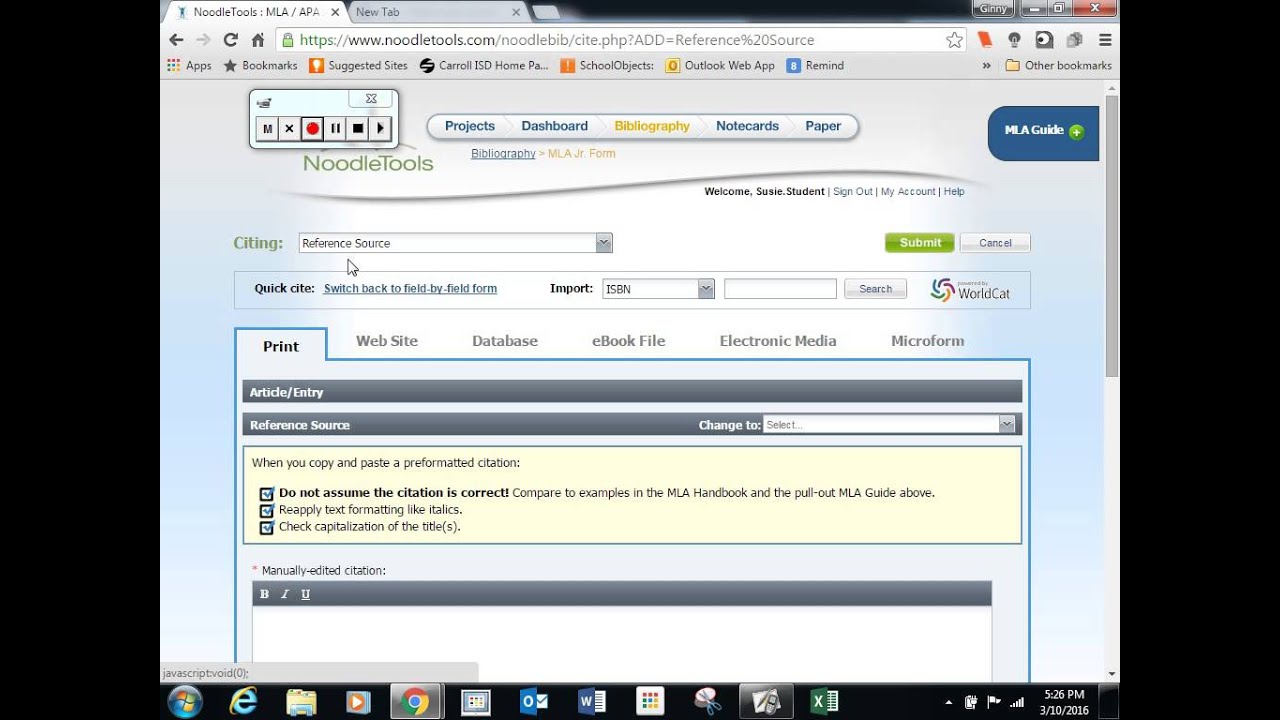Switch to the Print tab

(x=281, y=346)
